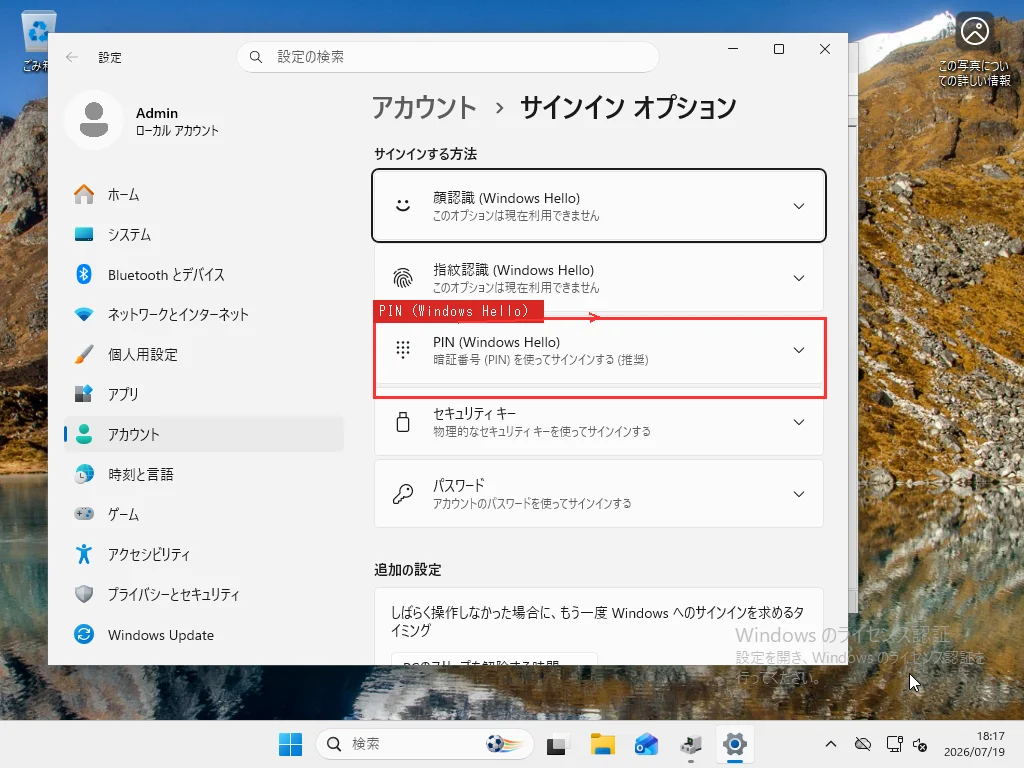This screenshot has width=1024, height=768.
Task: Click the Settings gear on the taskbar
Action: point(735,744)
